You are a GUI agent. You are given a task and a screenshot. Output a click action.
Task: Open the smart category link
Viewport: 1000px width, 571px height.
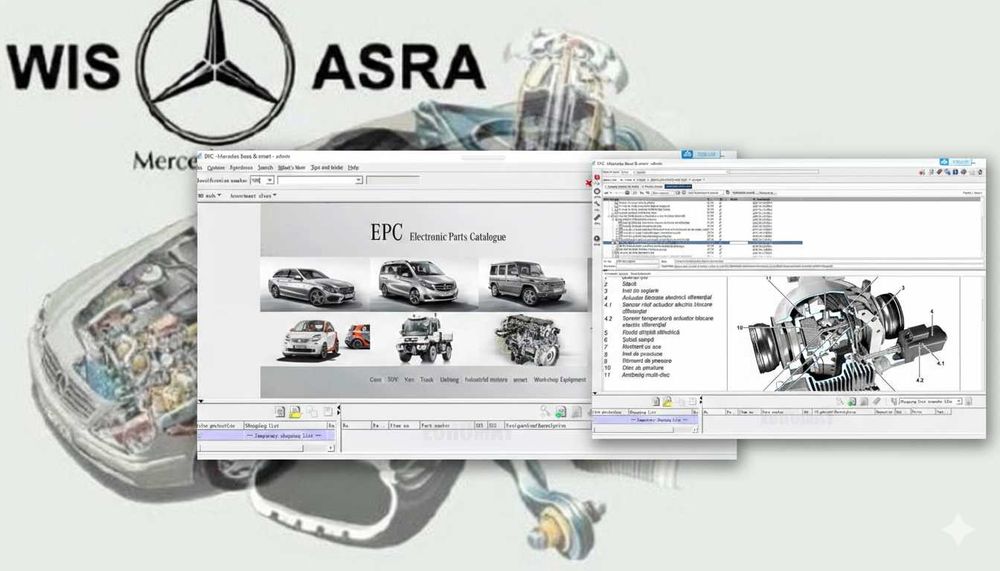point(520,380)
